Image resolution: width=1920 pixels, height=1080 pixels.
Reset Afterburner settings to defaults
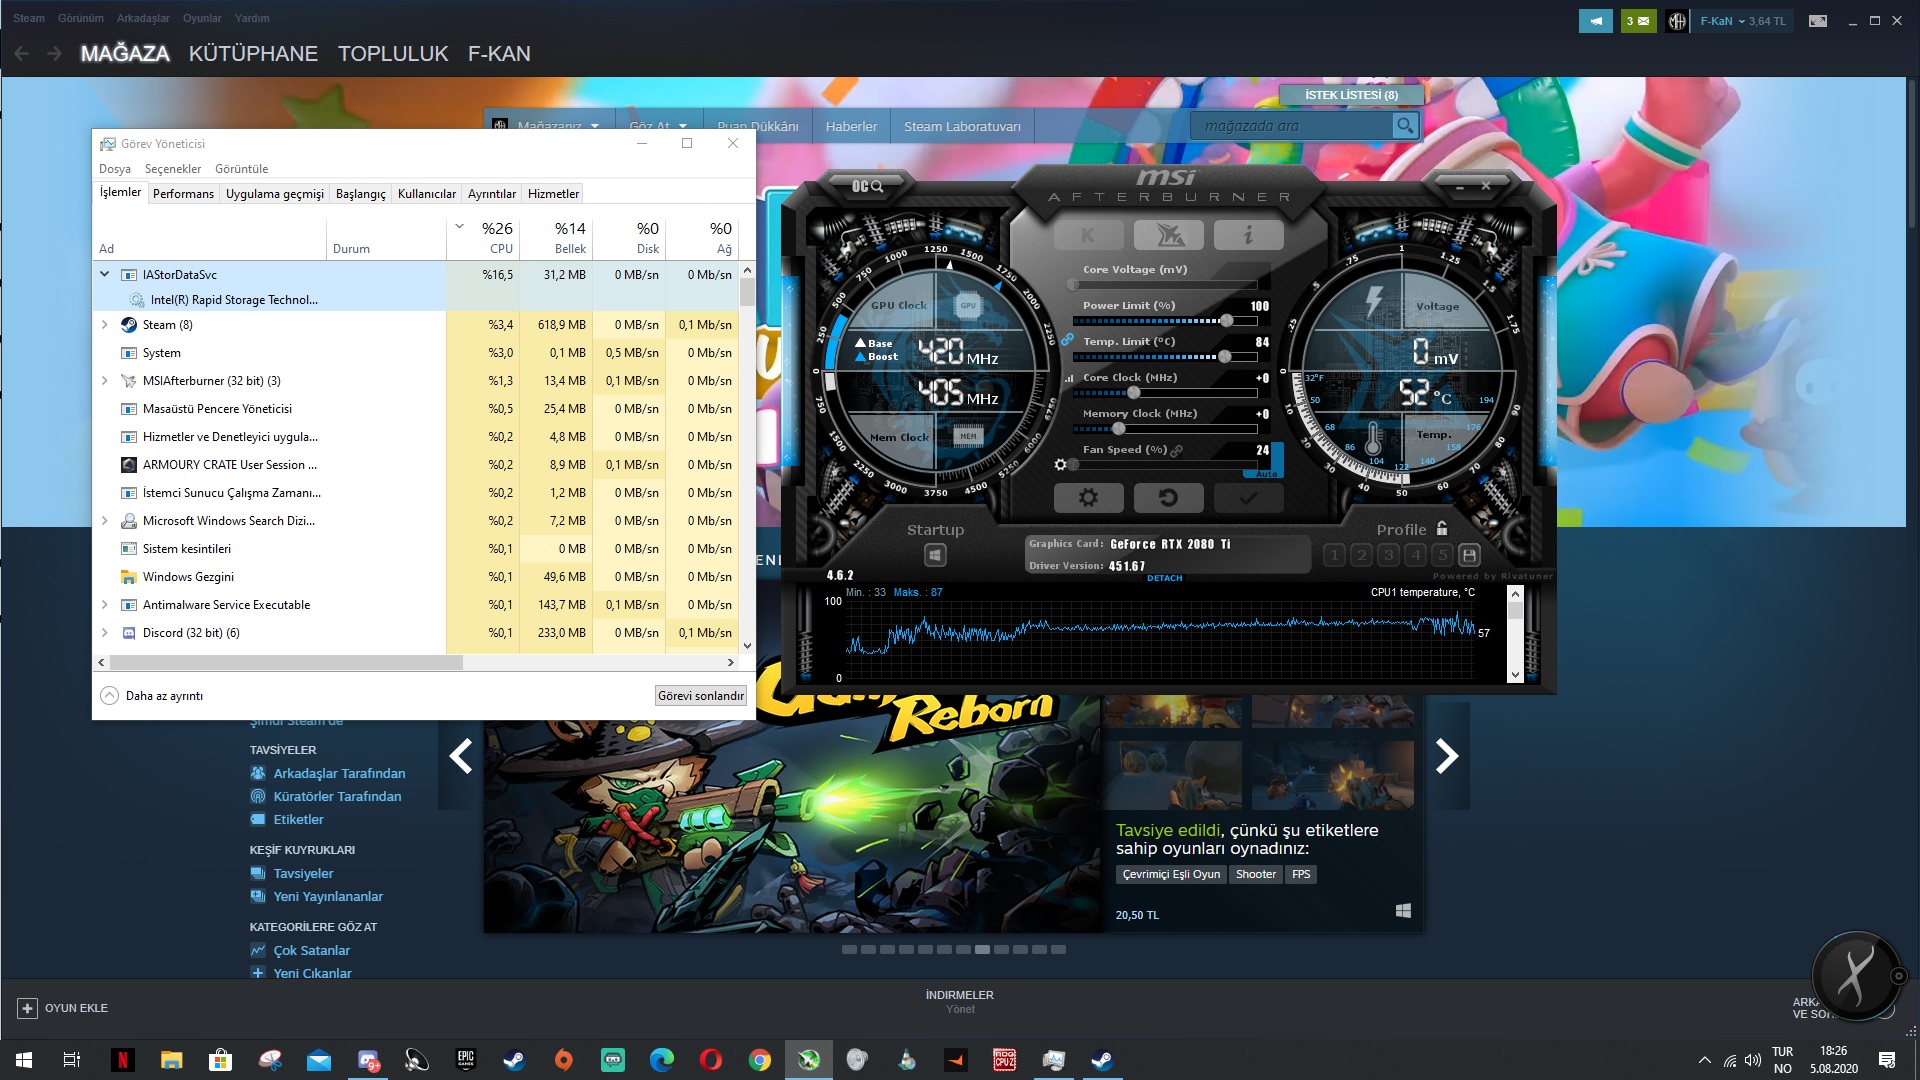pos(1168,497)
